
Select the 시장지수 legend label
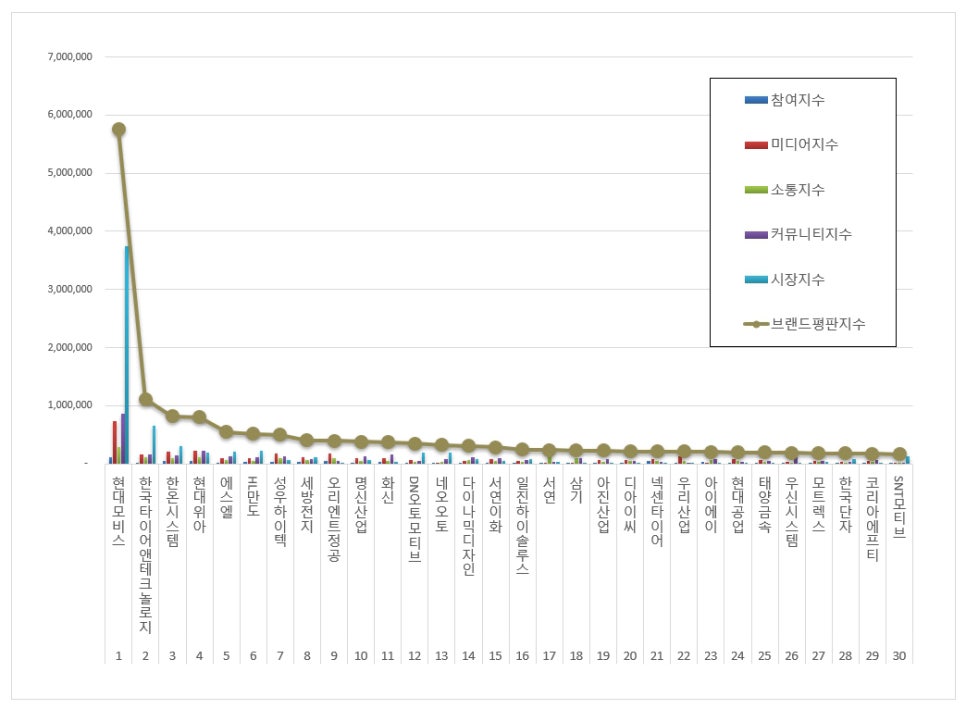pos(798,279)
